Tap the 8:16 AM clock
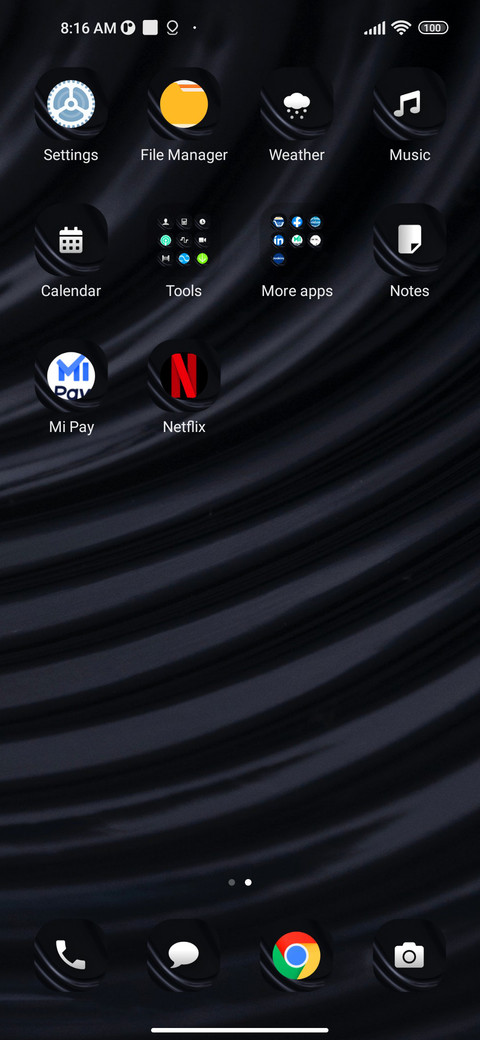 88,28
